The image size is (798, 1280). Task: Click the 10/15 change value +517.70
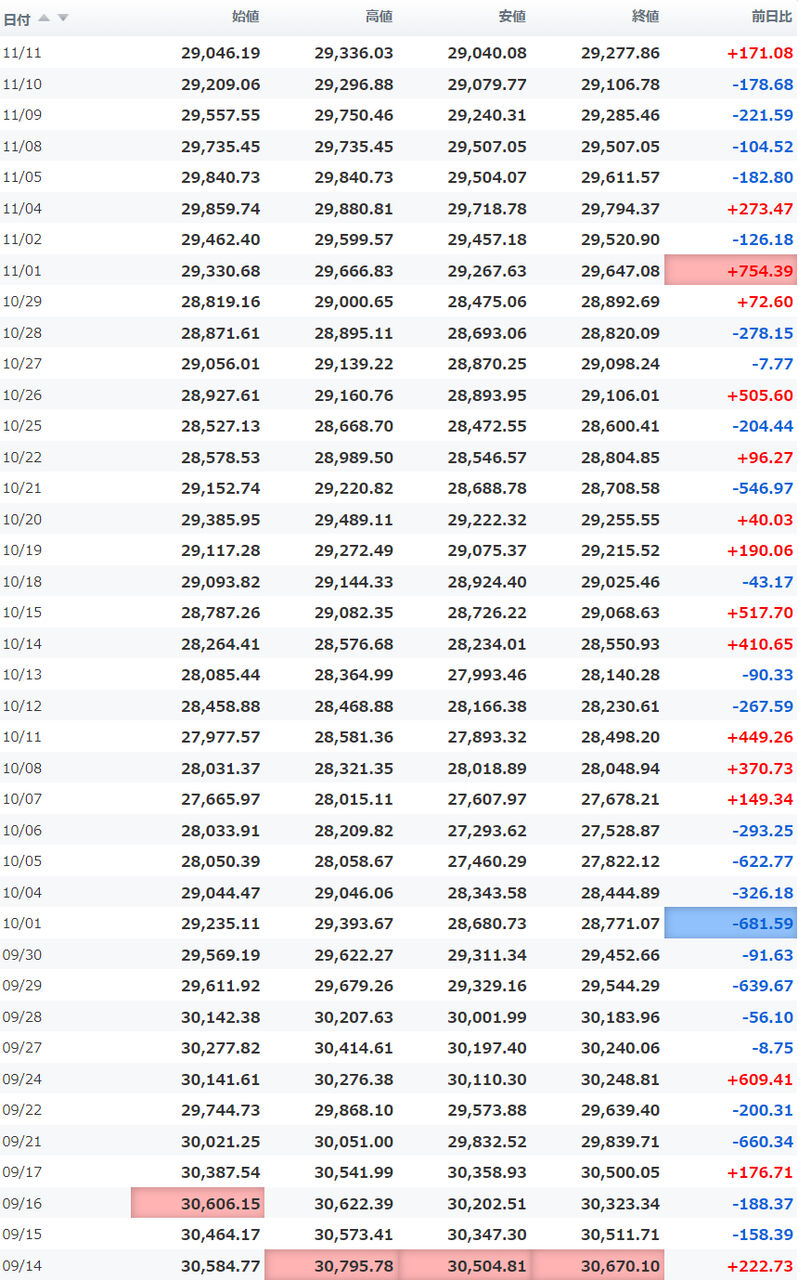pos(760,612)
